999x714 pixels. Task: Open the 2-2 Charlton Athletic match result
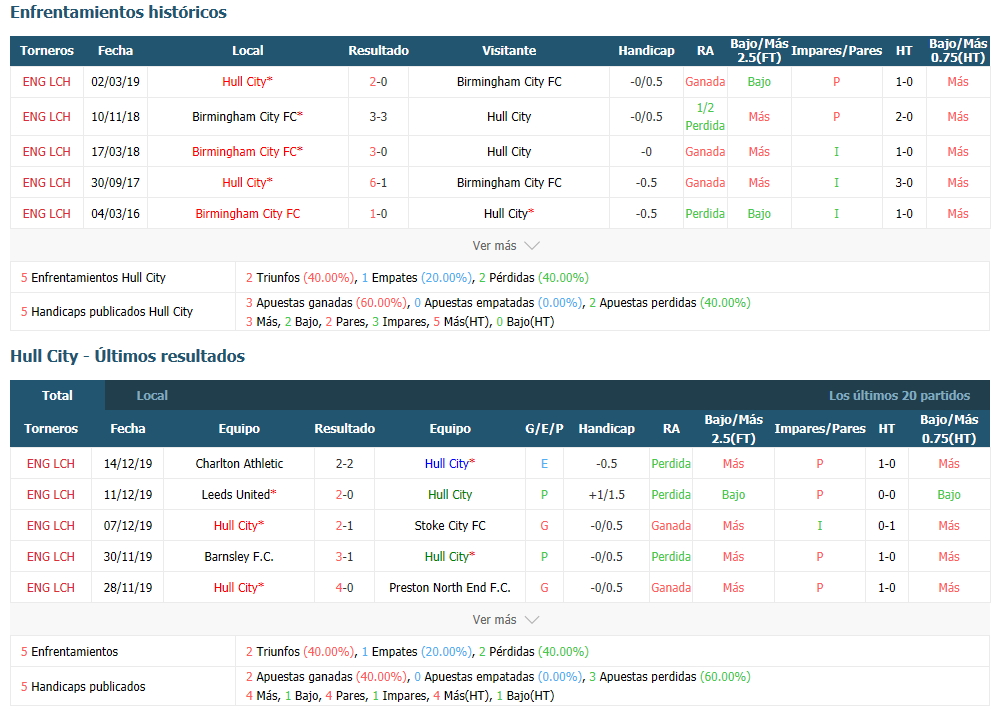[x=344, y=463]
